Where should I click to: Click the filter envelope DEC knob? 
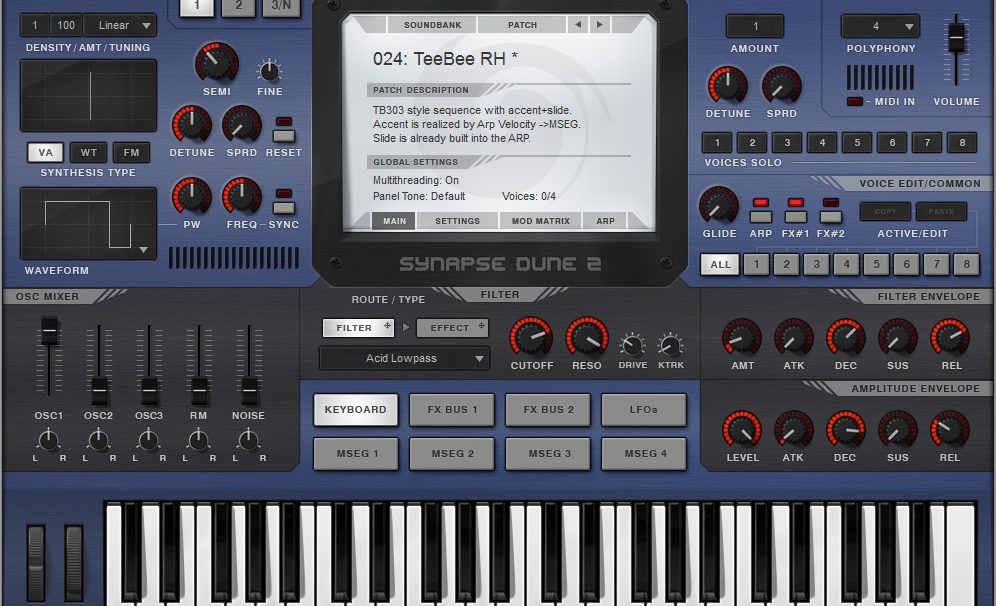[845, 337]
